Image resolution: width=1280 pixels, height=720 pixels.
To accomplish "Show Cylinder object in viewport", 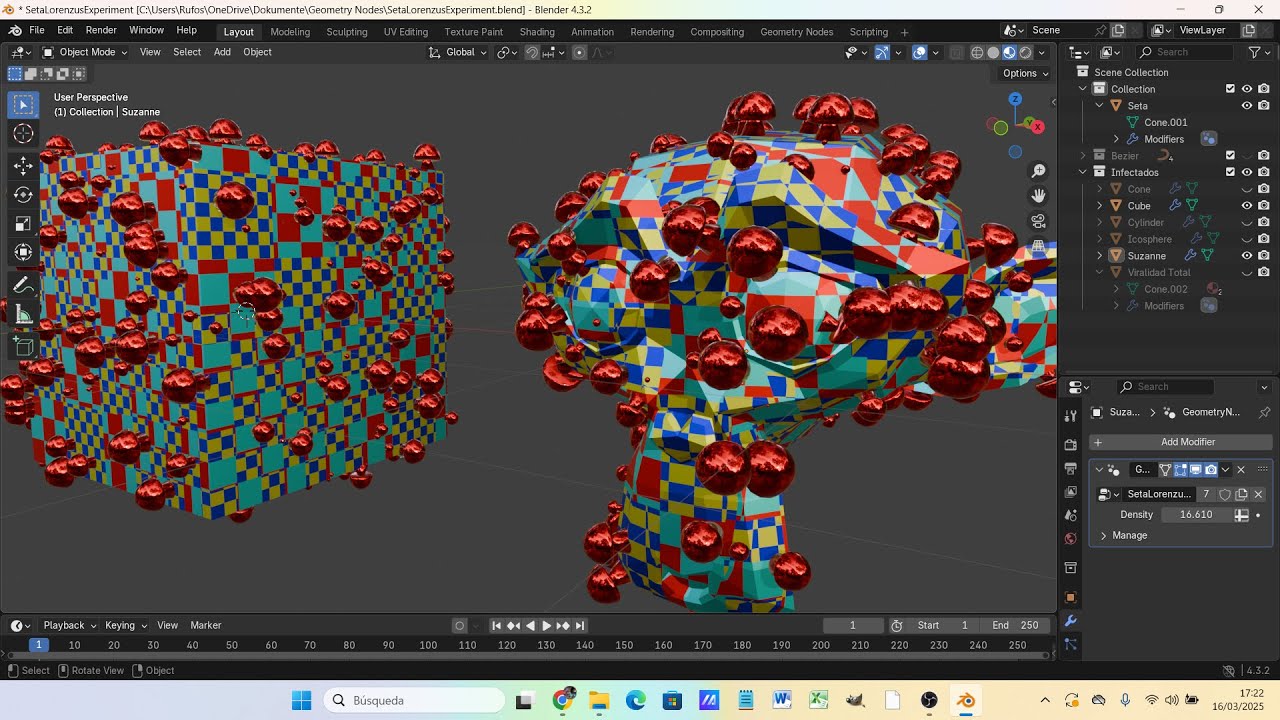I will (1247, 222).
